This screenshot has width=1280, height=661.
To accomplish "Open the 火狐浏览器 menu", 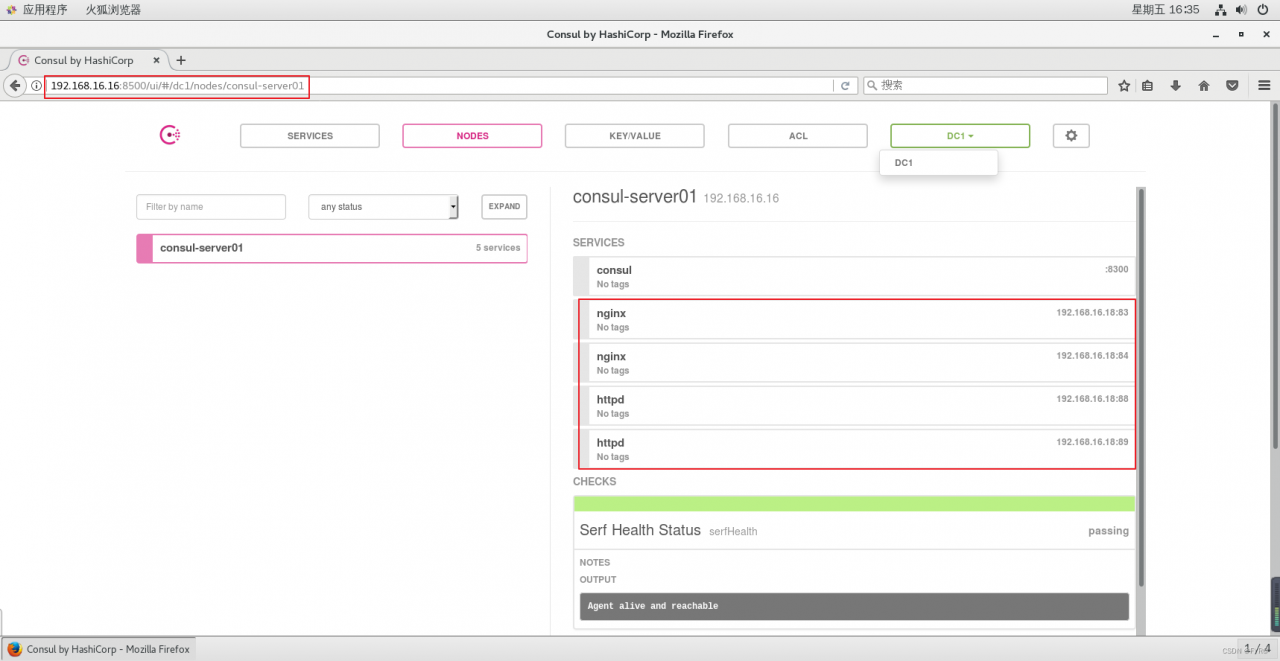I will (x=112, y=9).
